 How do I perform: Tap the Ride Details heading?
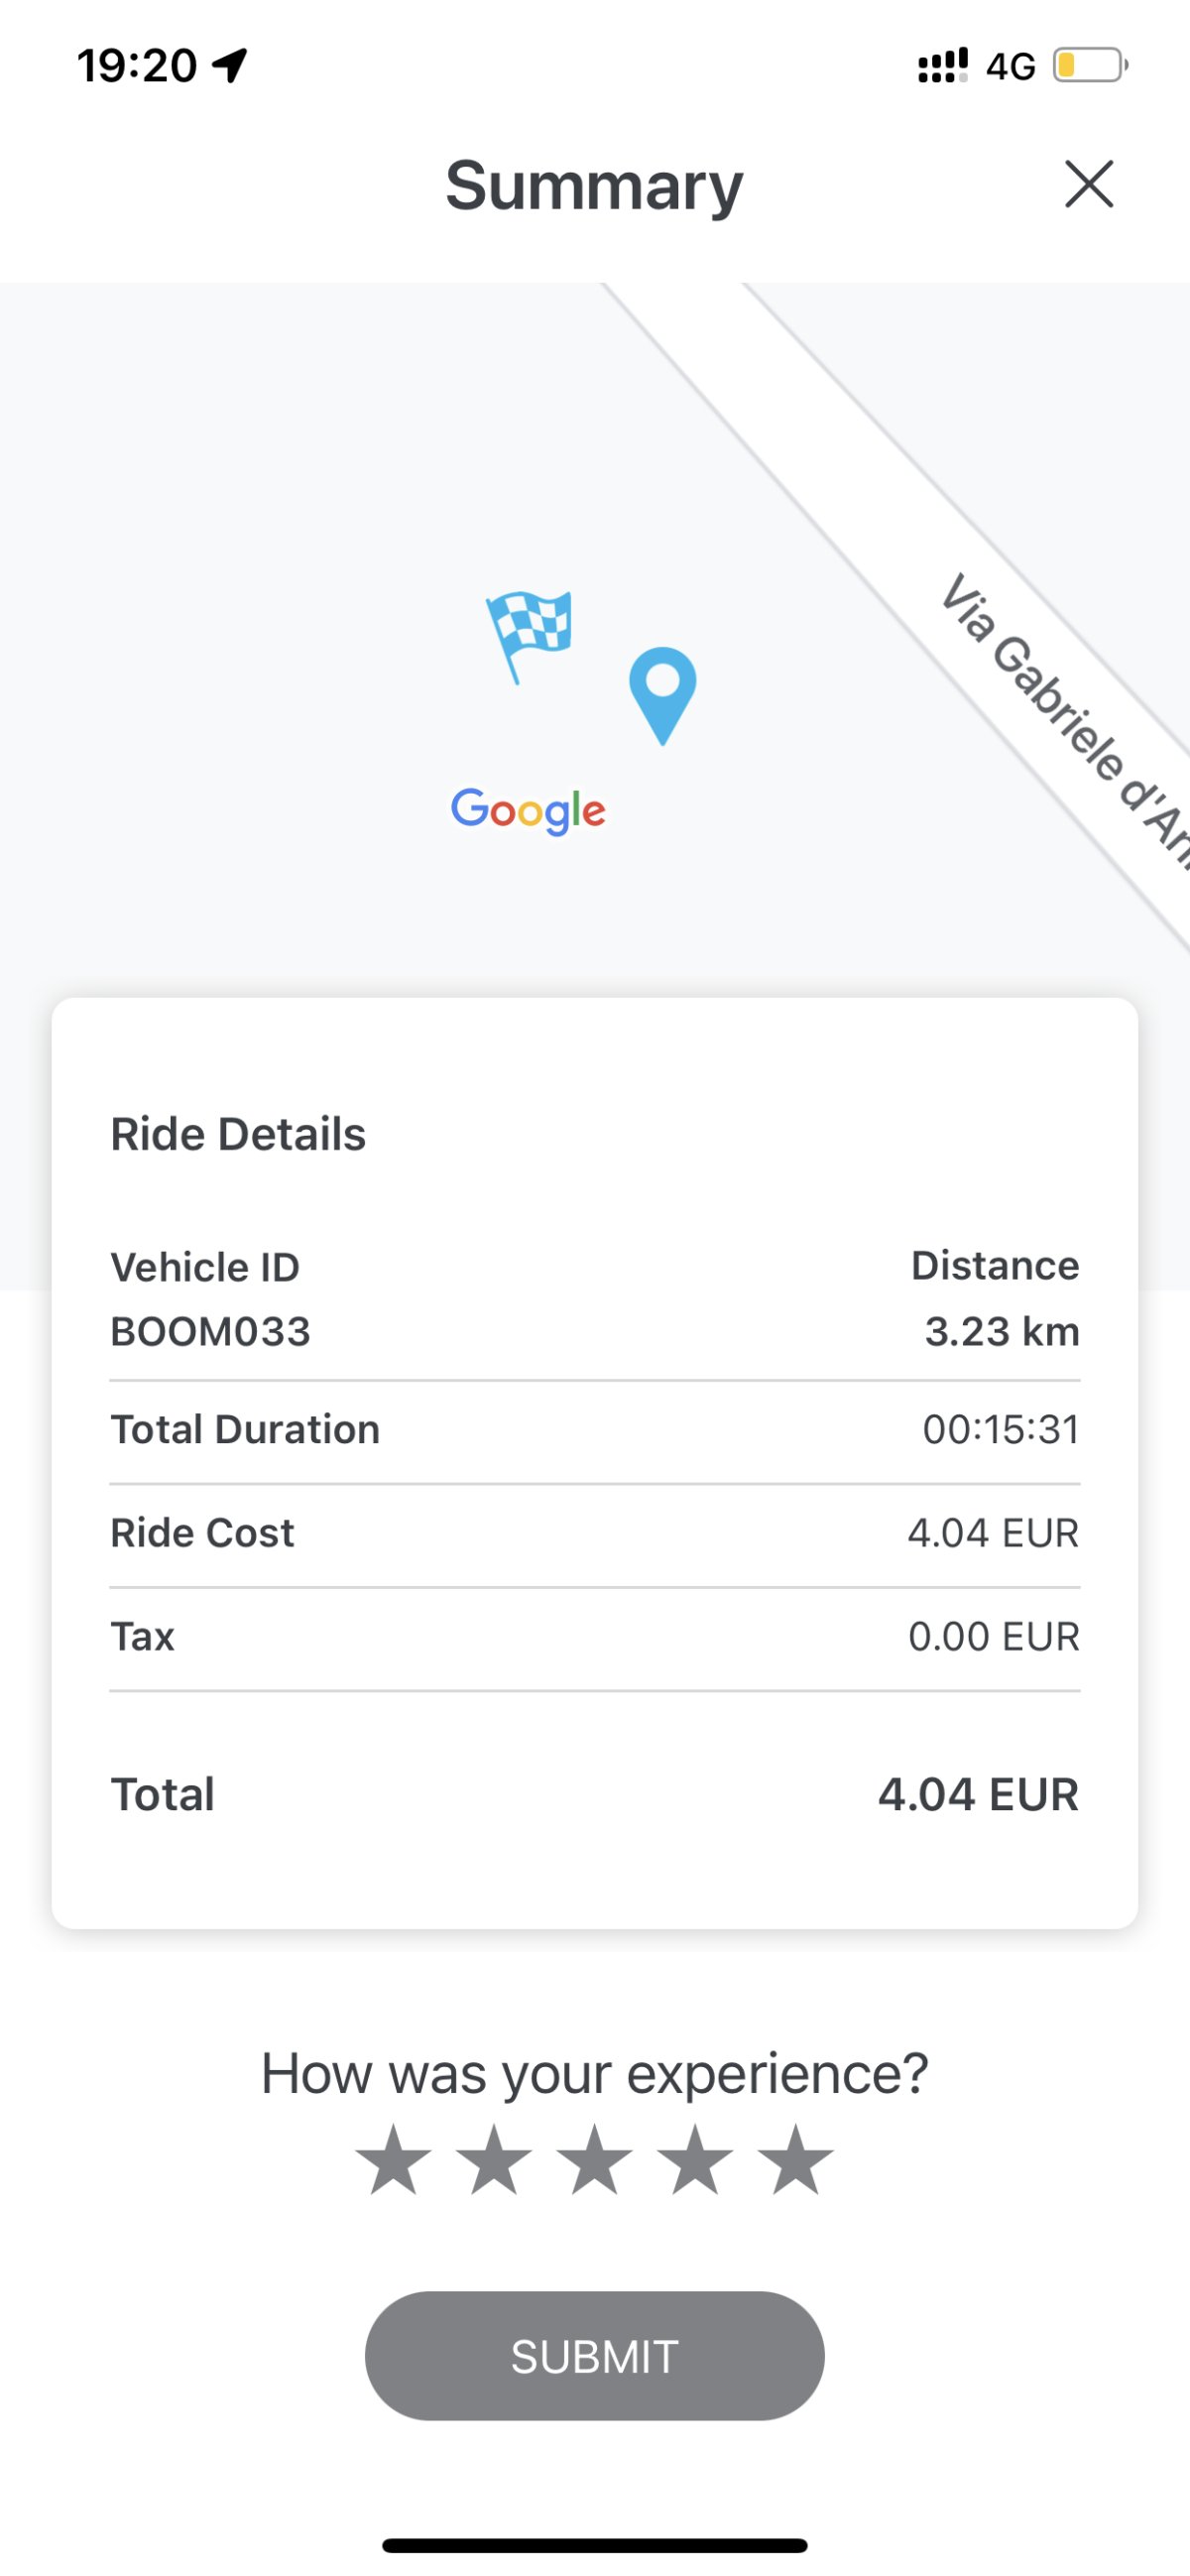point(238,1134)
